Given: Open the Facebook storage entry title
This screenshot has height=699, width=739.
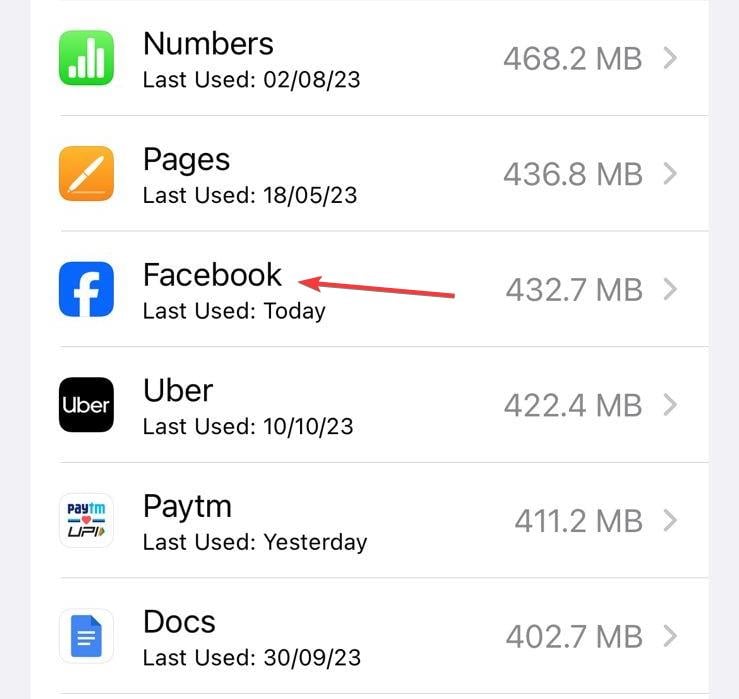Looking at the screenshot, I should 212,275.
